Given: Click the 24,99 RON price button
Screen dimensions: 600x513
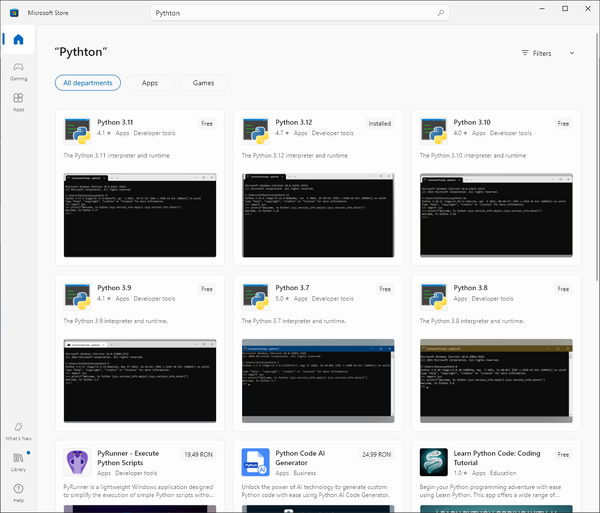Looking at the screenshot, I should pos(377,454).
